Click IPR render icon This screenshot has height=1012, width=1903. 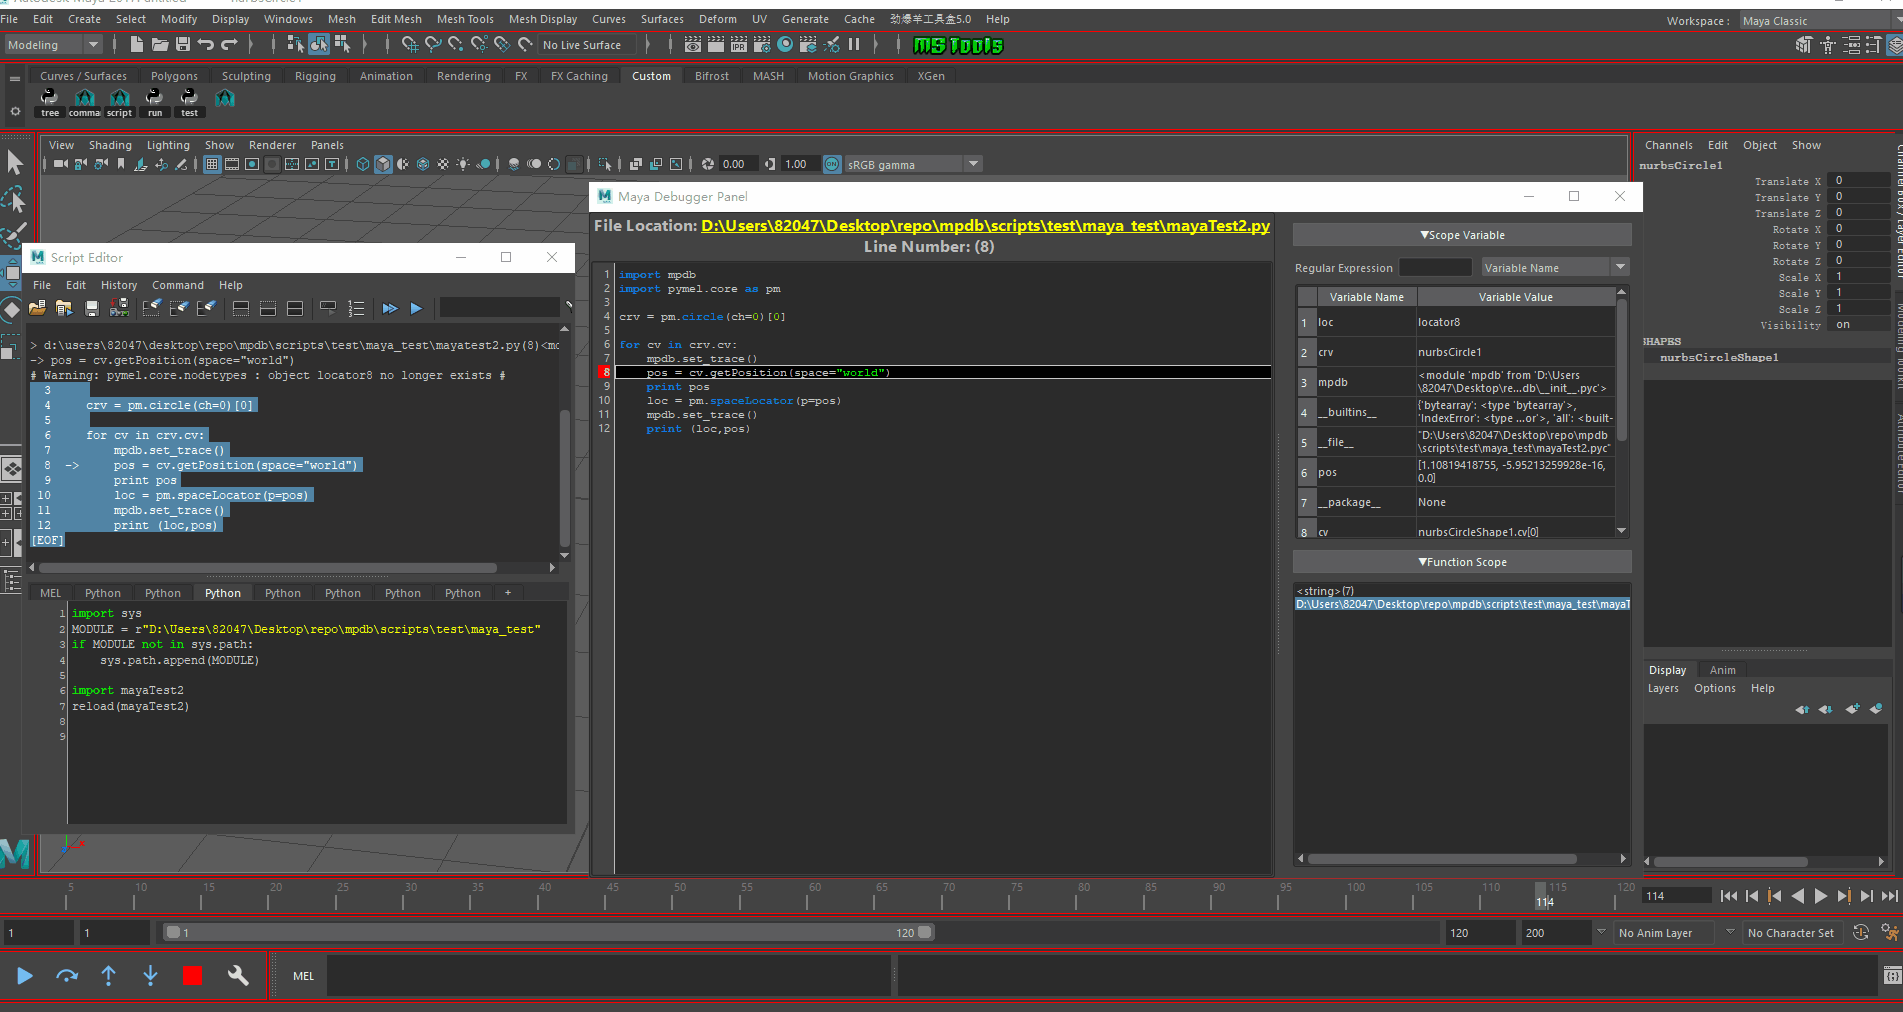click(x=739, y=44)
